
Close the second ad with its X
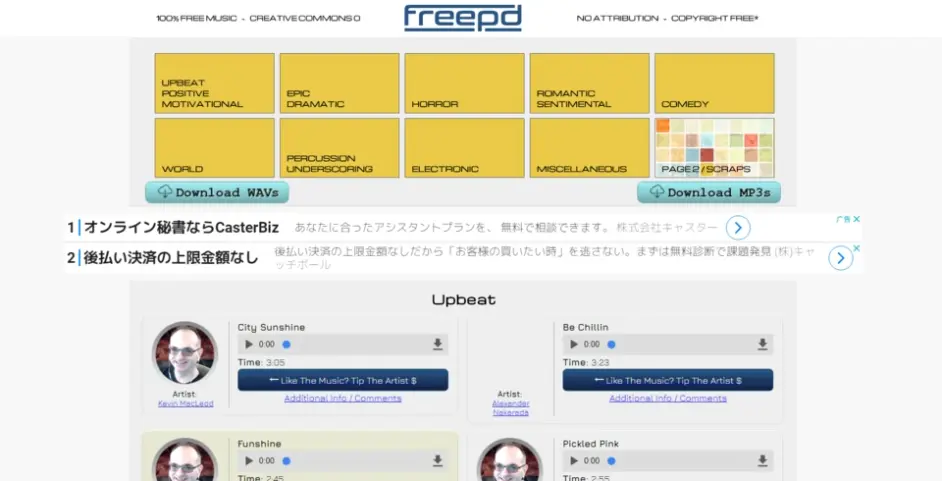point(857,248)
